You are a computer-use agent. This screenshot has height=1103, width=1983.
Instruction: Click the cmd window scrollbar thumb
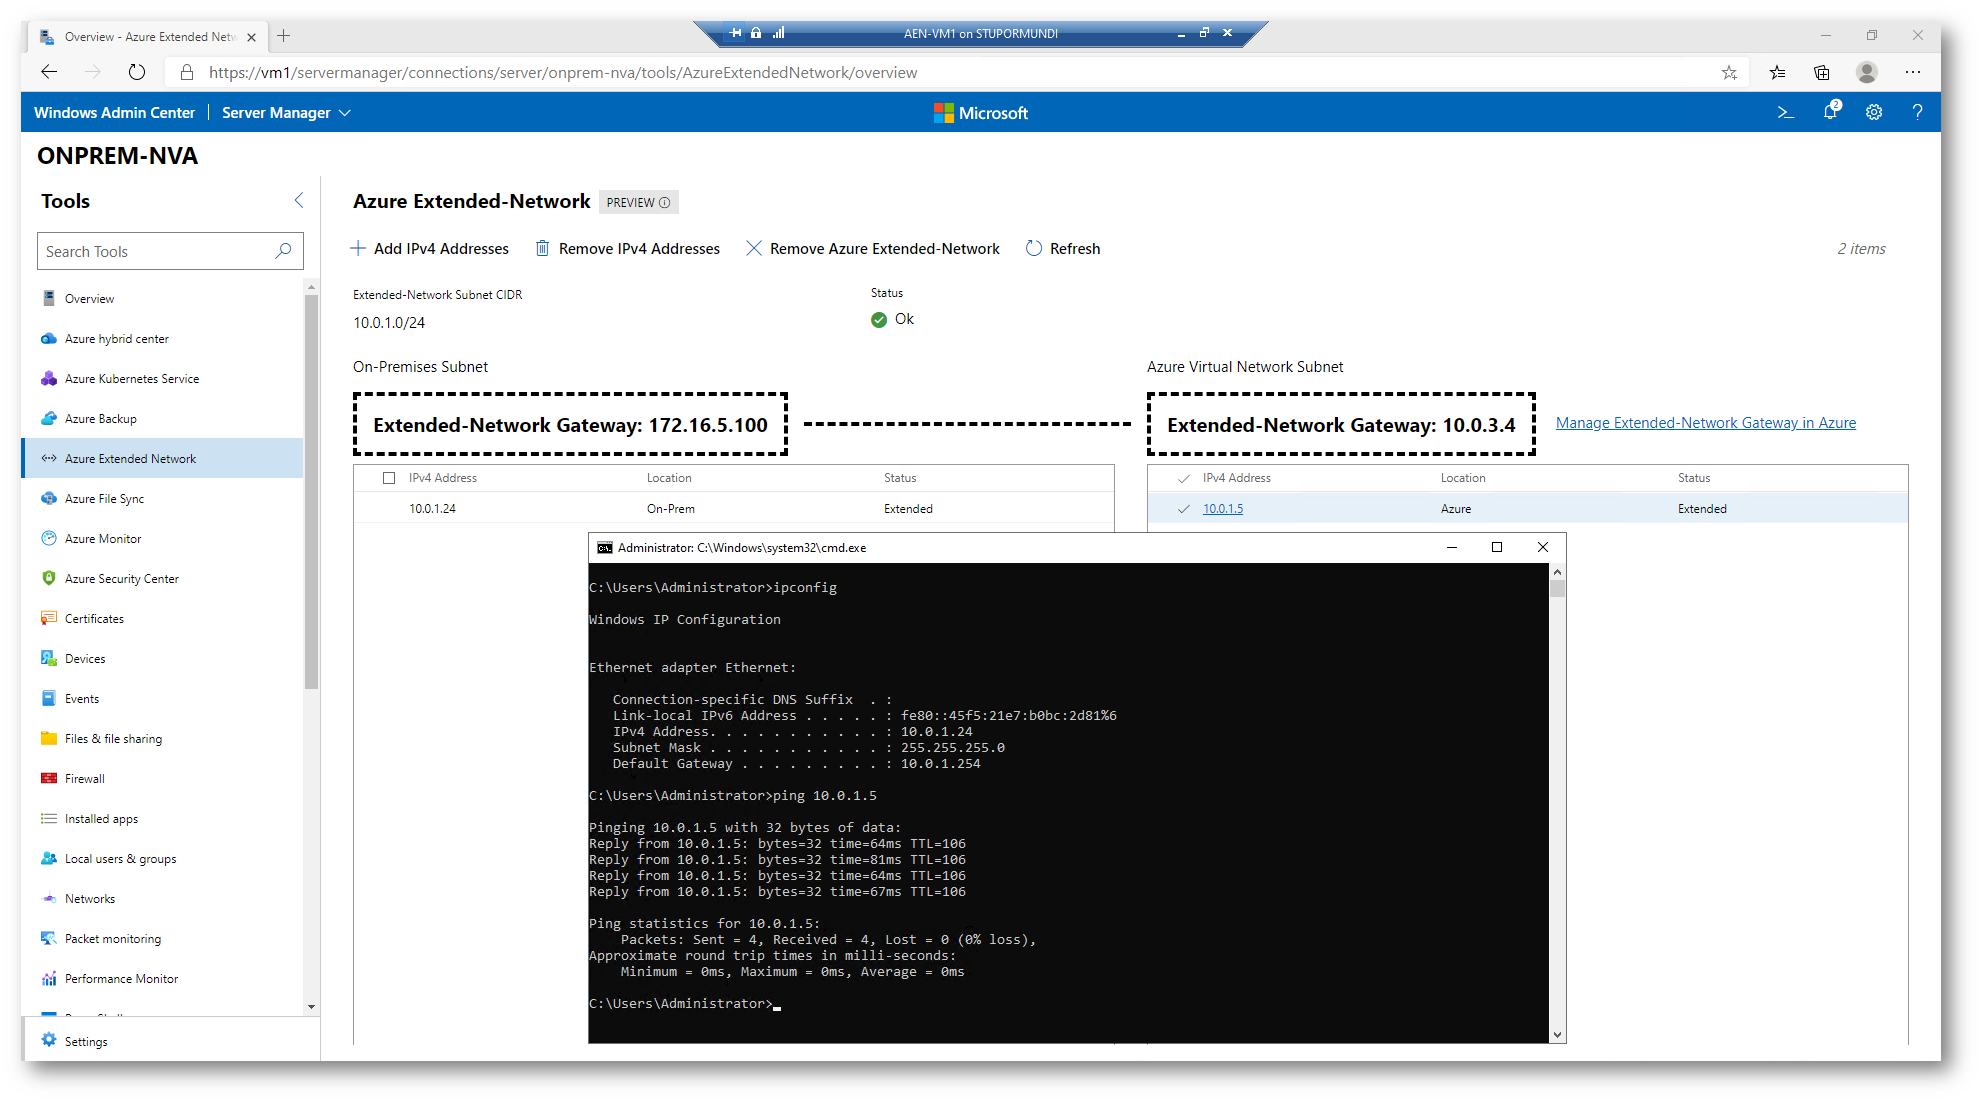coord(1557,588)
